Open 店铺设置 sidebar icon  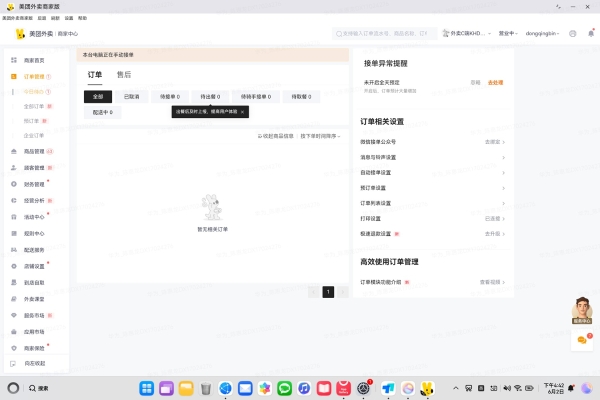pos(14,266)
